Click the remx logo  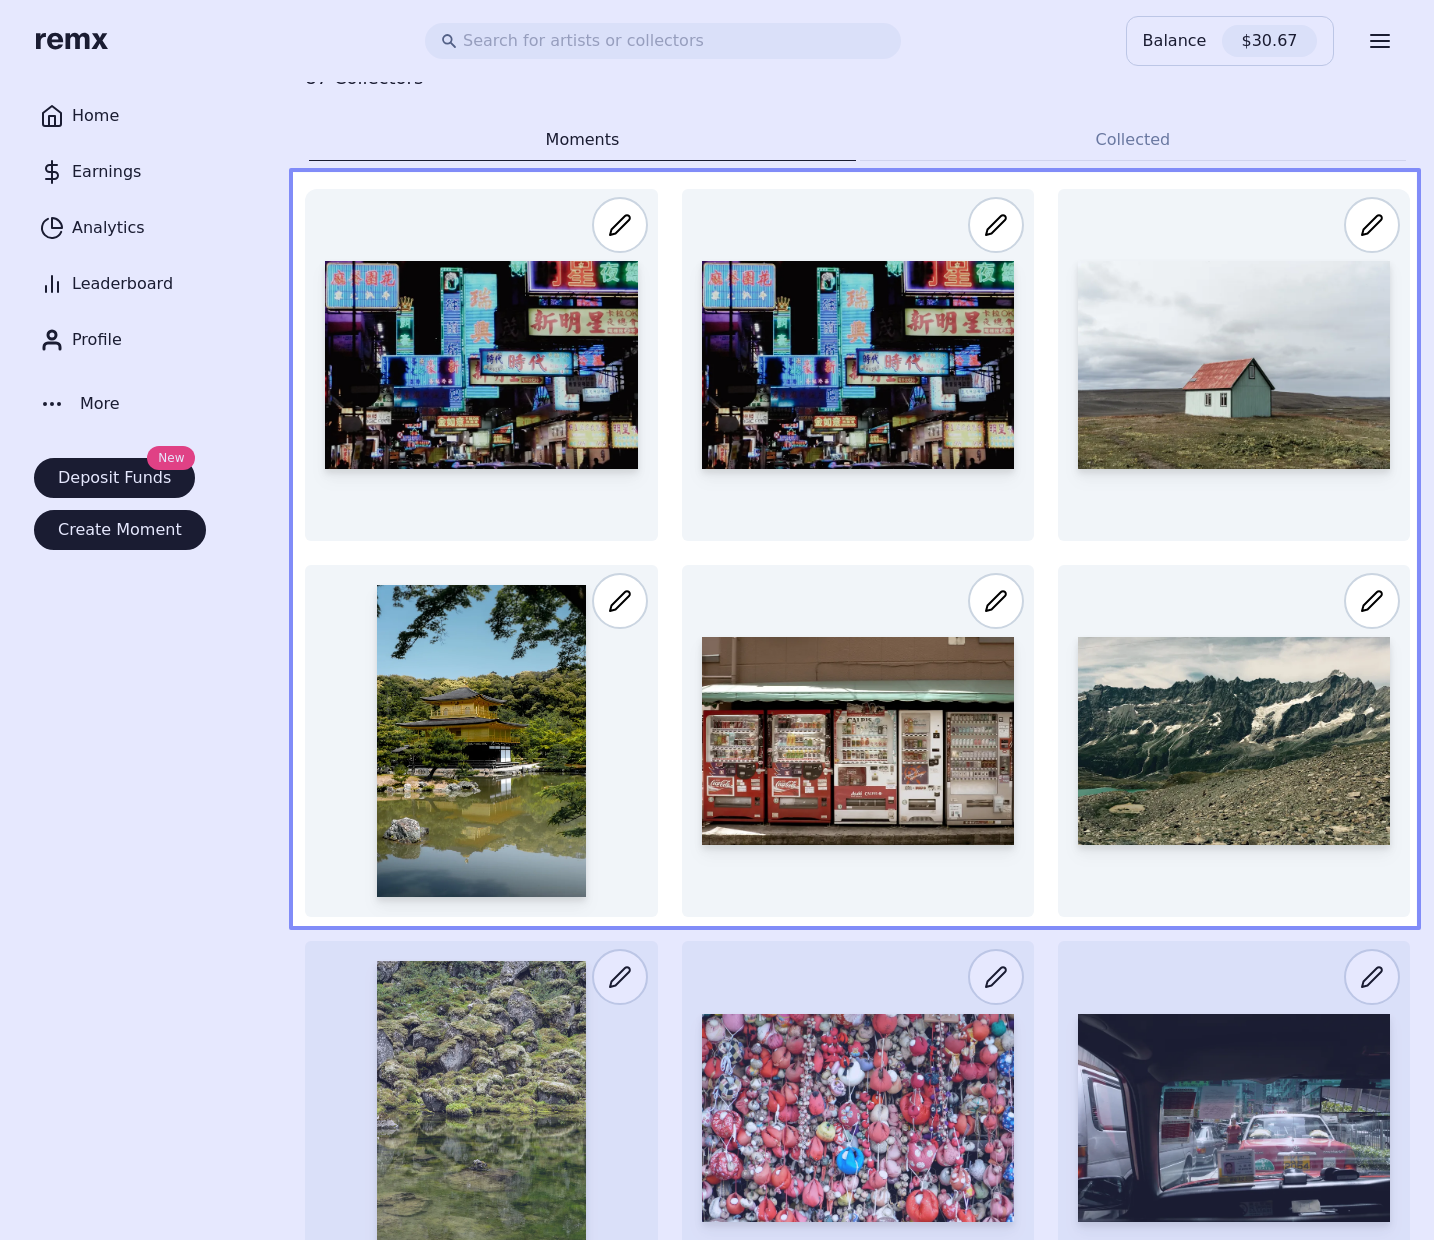pos(71,40)
